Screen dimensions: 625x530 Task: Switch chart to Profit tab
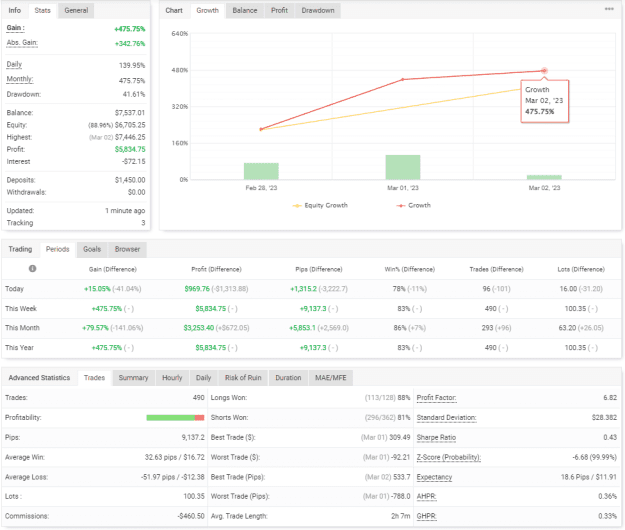point(279,10)
